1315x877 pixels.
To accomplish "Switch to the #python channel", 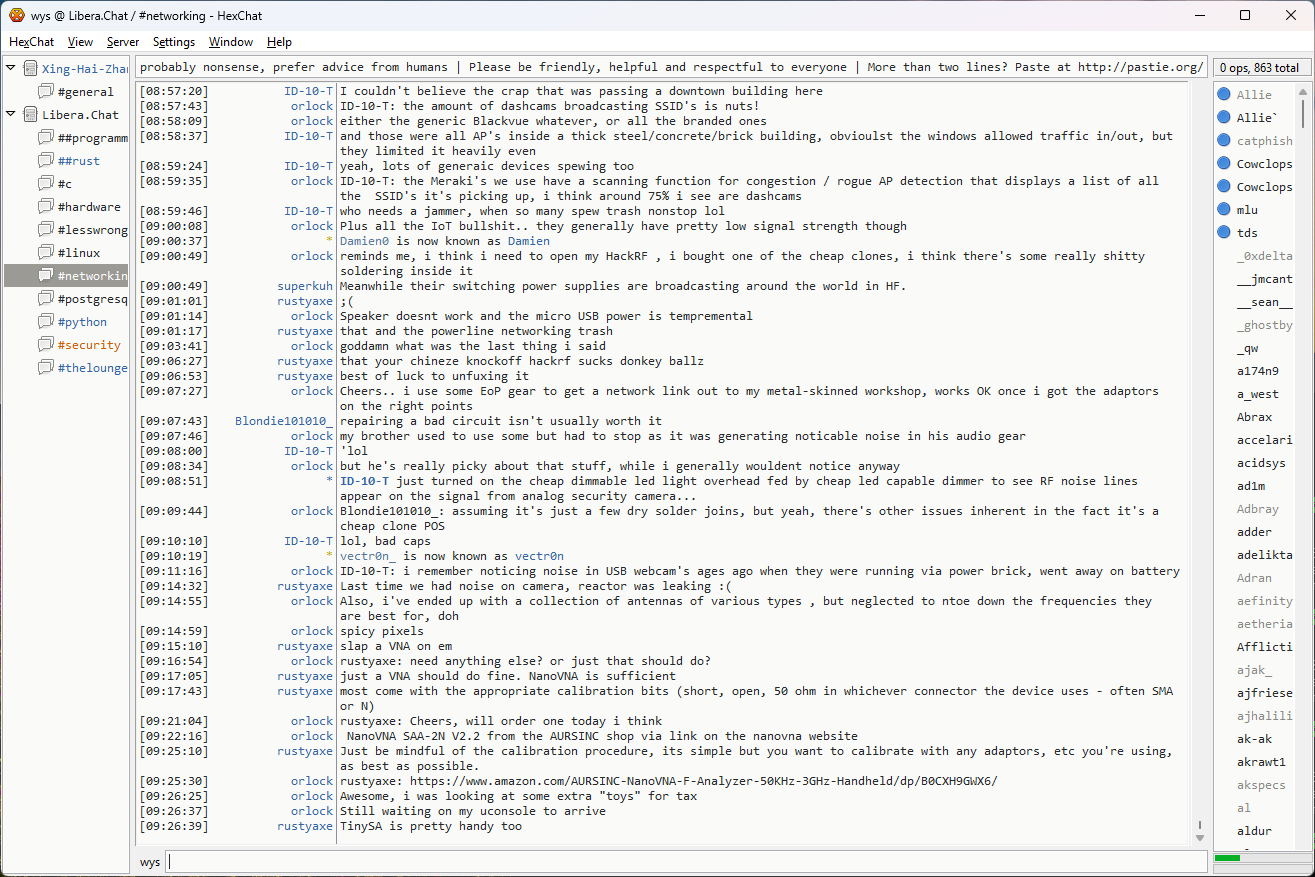I will tap(82, 322).
